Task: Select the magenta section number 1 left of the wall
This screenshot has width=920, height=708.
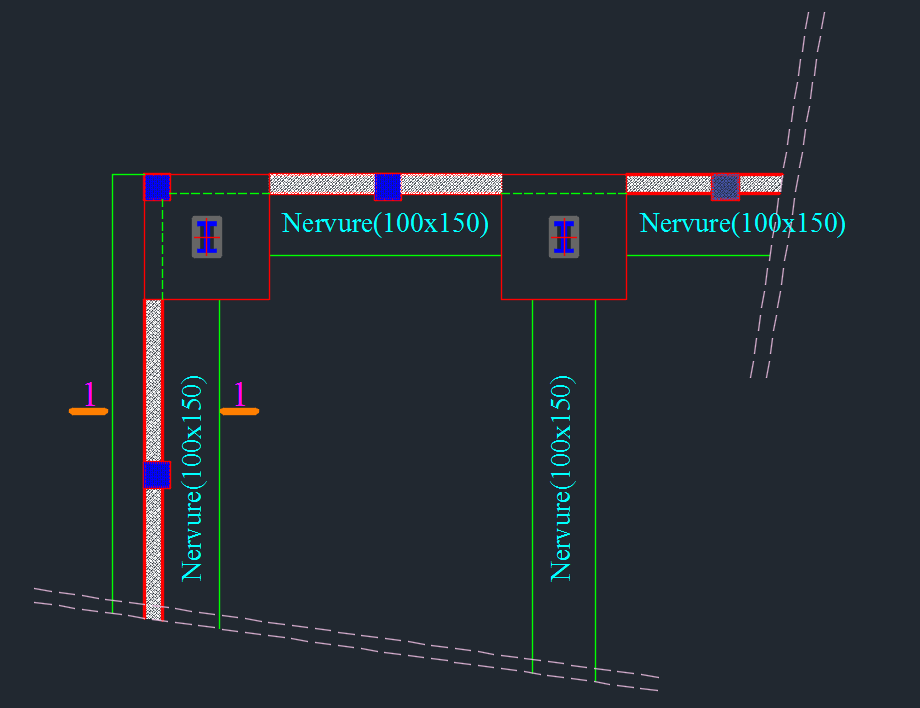Action: pyautogui.click(x=89, y=394)
